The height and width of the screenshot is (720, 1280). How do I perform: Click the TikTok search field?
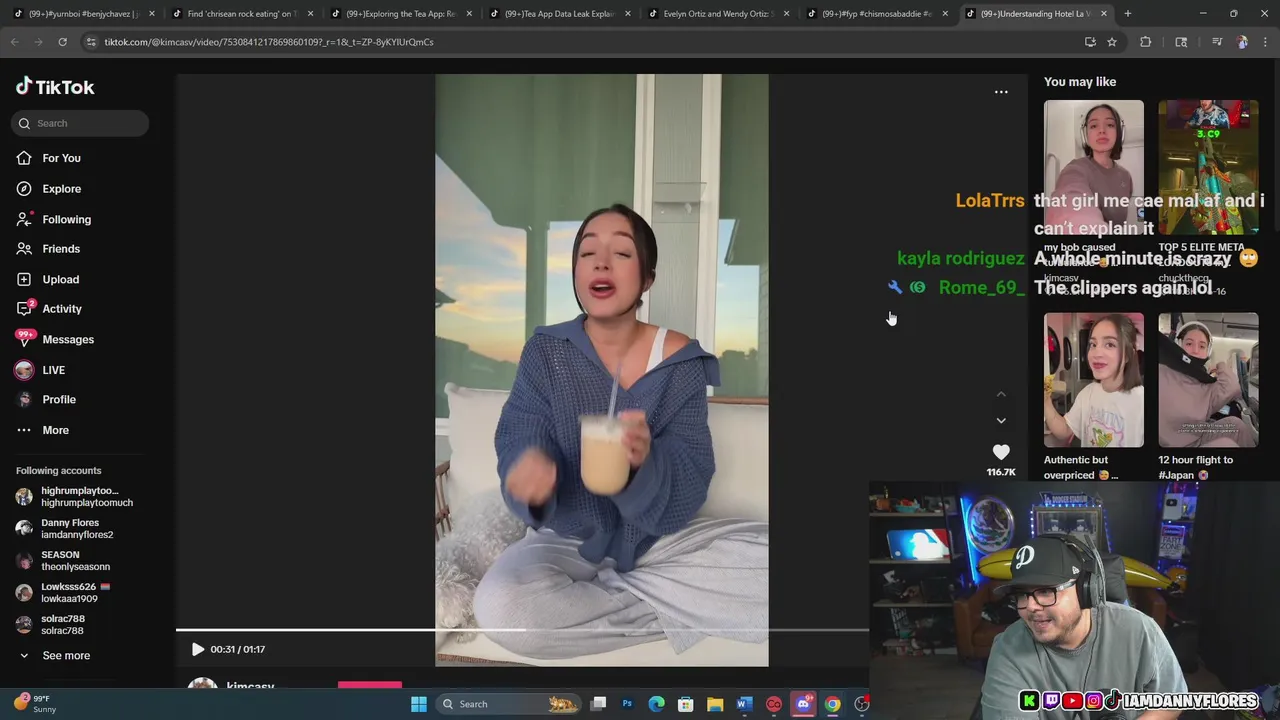pyautogui.click(x=80, y=123)
